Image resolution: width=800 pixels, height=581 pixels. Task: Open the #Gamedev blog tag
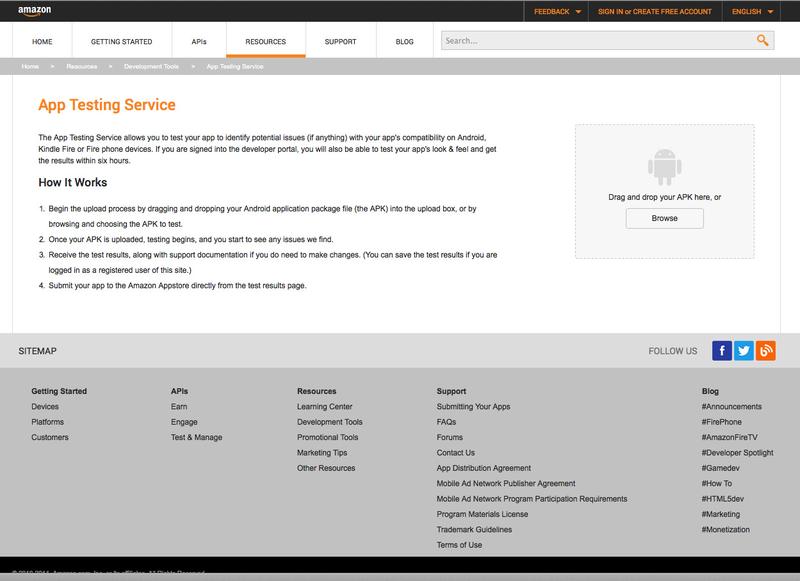tap(720, 468)
